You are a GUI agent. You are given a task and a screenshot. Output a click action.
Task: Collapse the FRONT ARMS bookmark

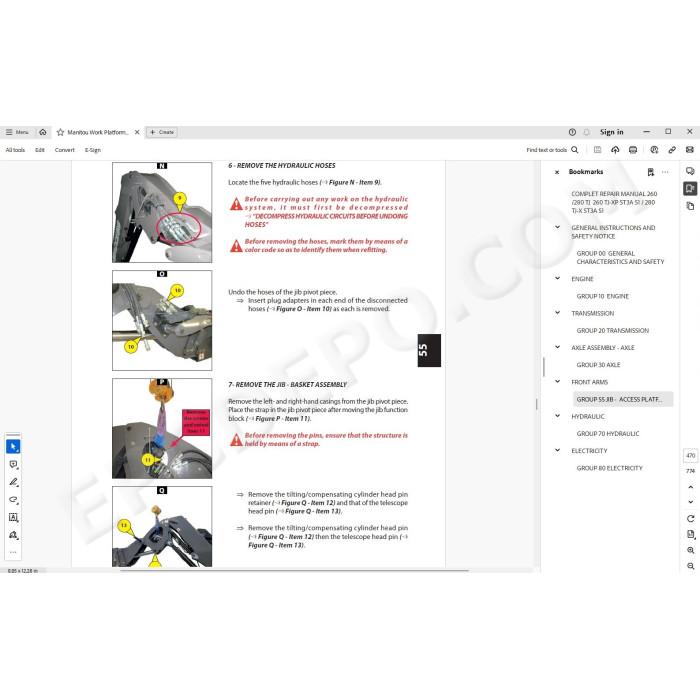(557, 382)
